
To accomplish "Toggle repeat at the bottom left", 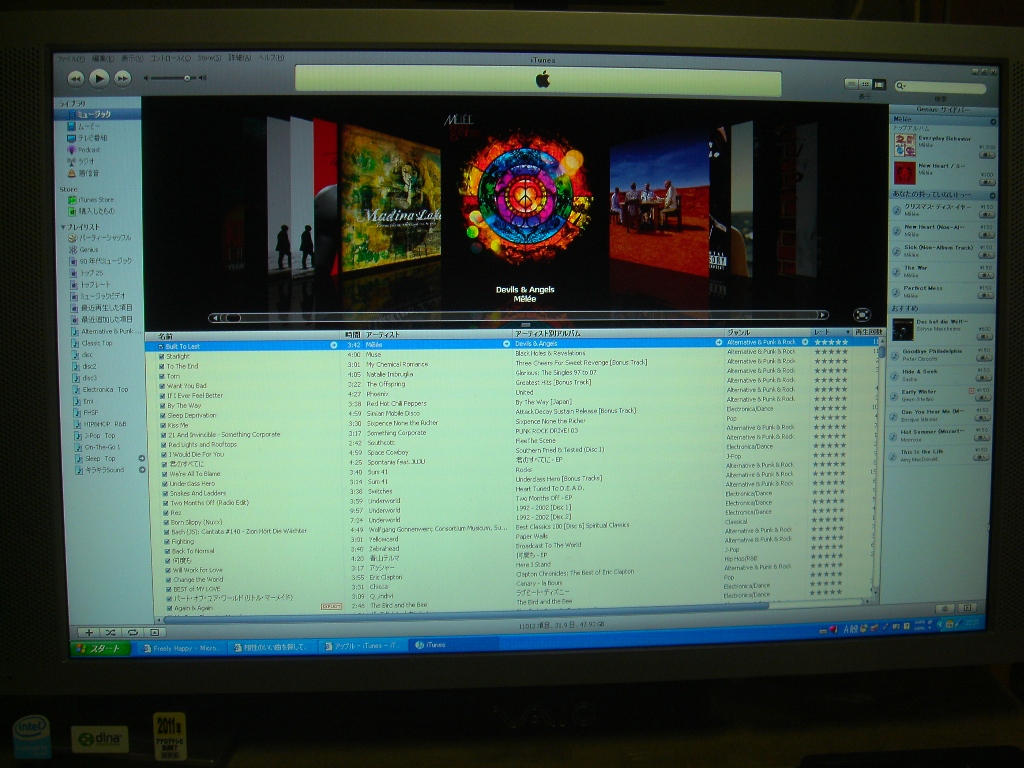I will [133, 632].
